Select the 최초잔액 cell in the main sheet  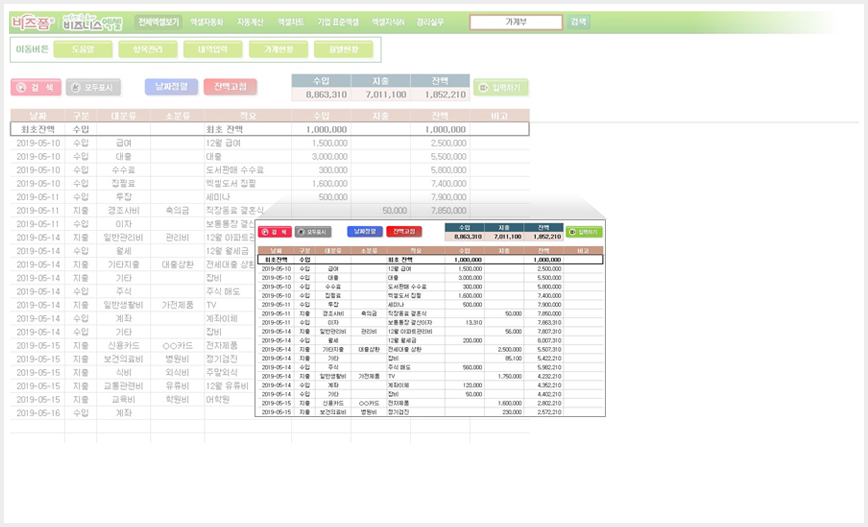[x=38, y=130]
